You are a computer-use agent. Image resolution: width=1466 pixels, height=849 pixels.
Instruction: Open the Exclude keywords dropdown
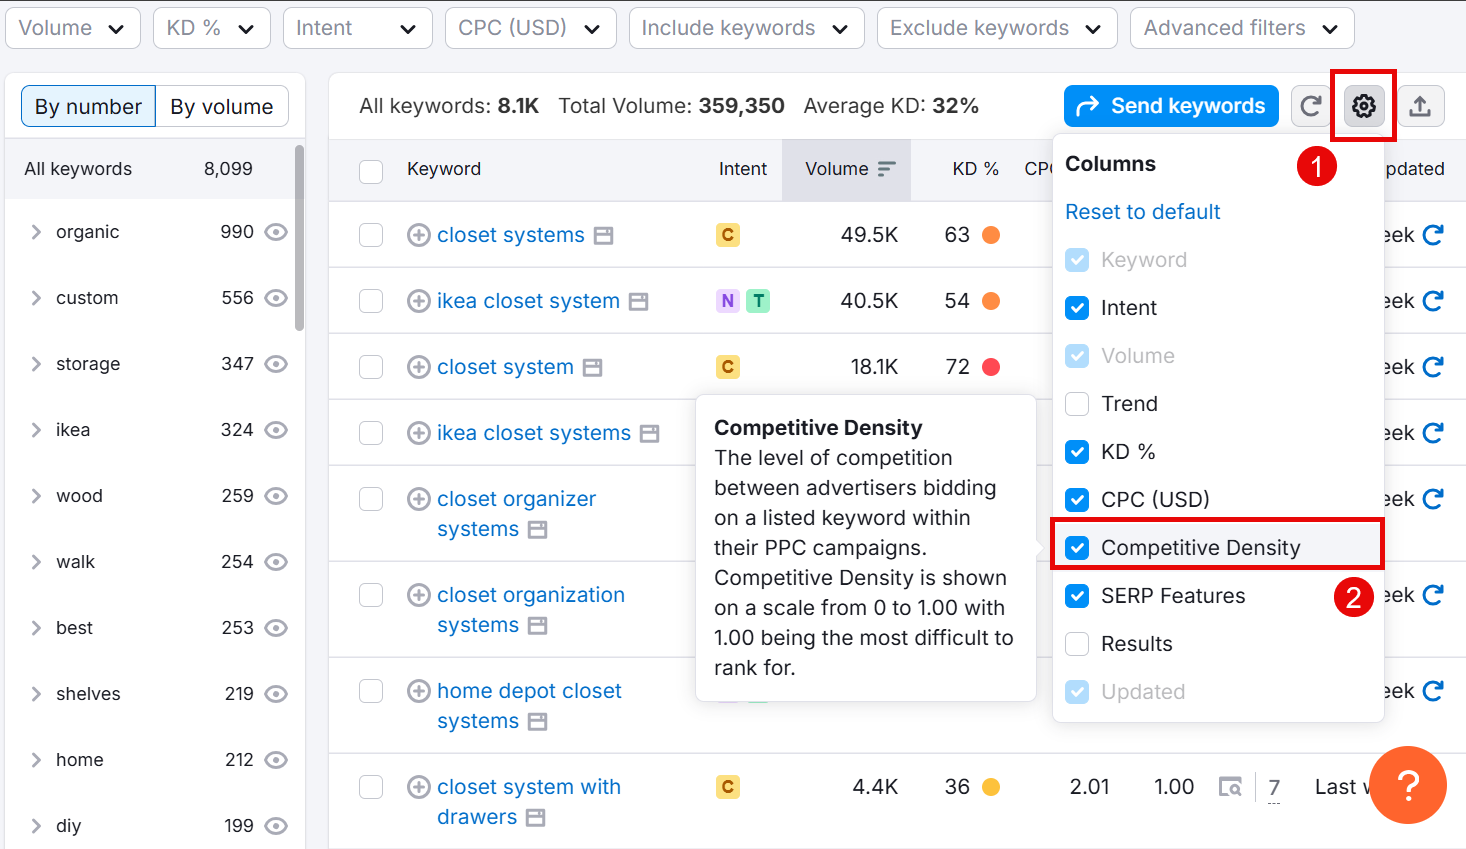pos(996,28)
